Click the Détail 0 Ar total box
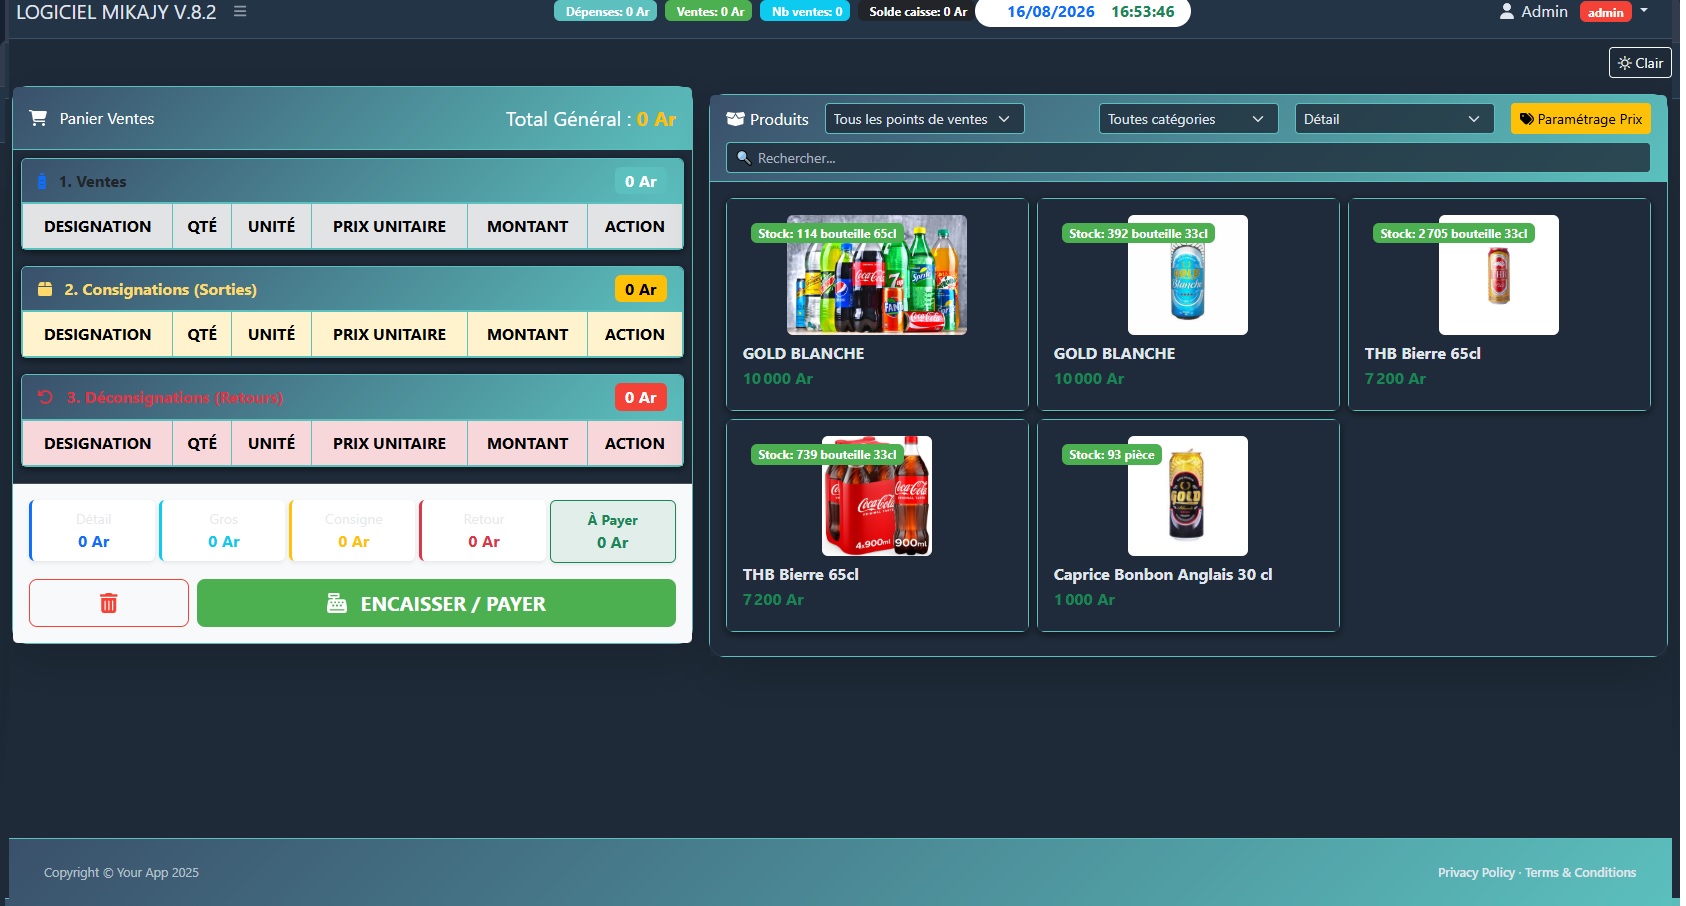1686x906 pixels. [93, 531]
